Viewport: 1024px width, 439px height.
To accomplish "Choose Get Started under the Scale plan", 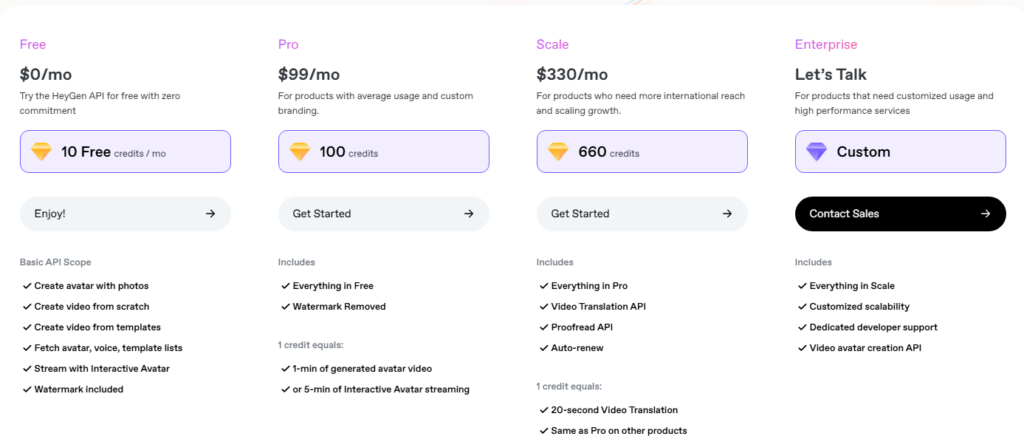I will point(642,214).
